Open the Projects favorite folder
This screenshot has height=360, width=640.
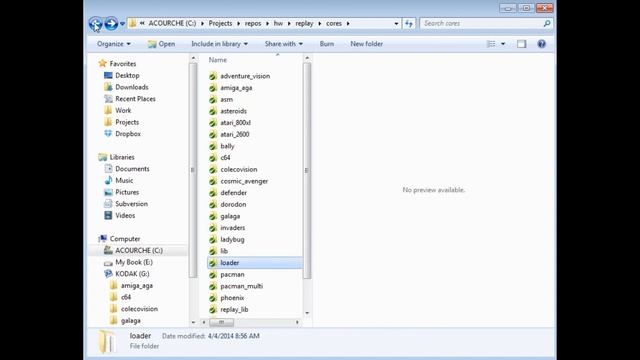(x=127, y=122)
